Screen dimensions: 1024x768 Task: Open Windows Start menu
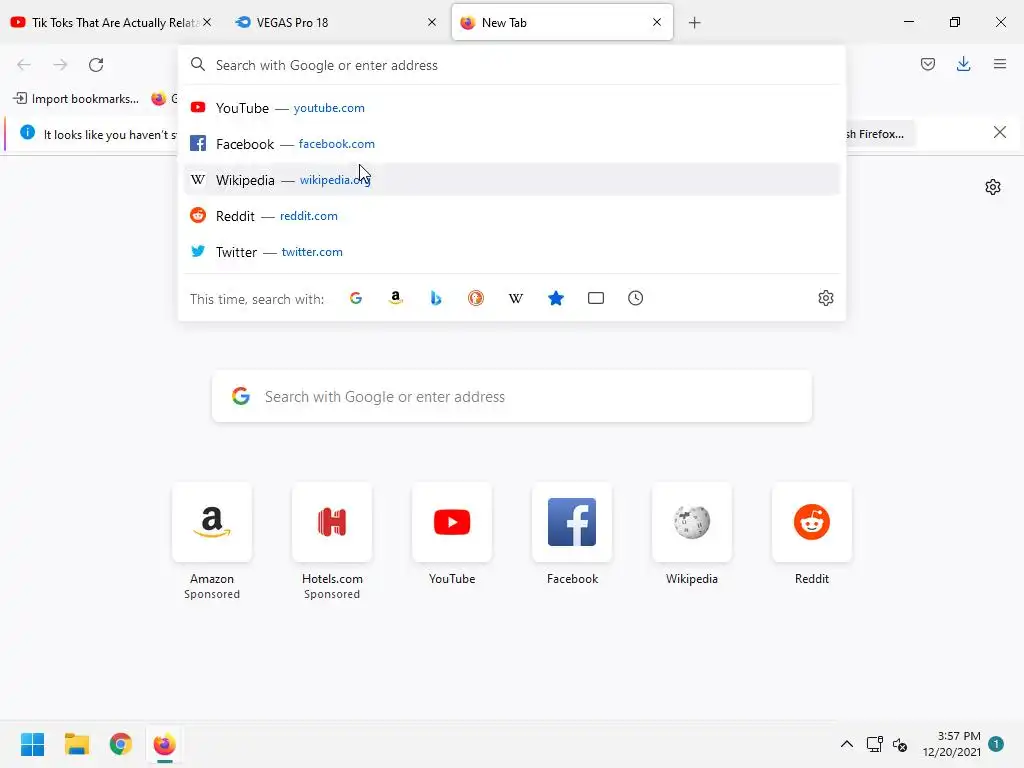(33, 744)
